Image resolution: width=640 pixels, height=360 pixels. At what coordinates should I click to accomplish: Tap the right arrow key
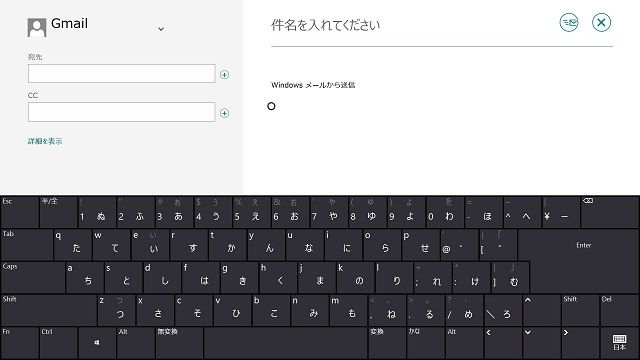coord(580,342)
